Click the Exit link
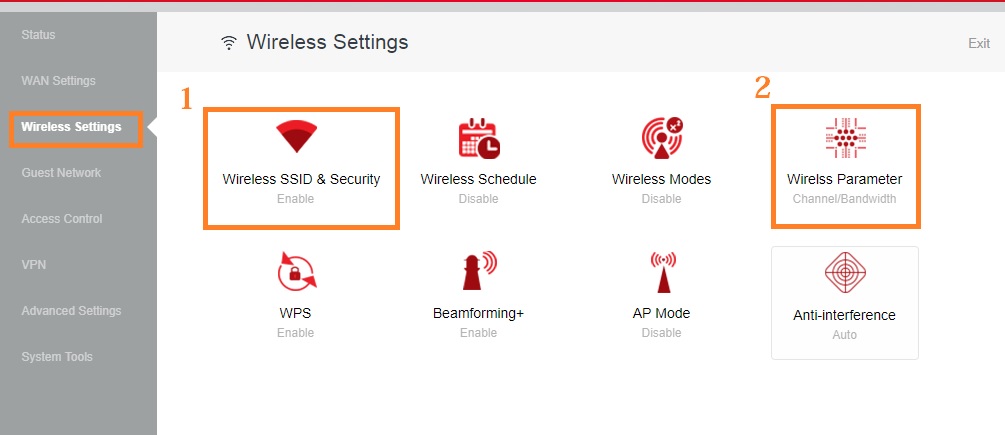The width and height of the screenshot is (1005, 435). tap(978, 43)
